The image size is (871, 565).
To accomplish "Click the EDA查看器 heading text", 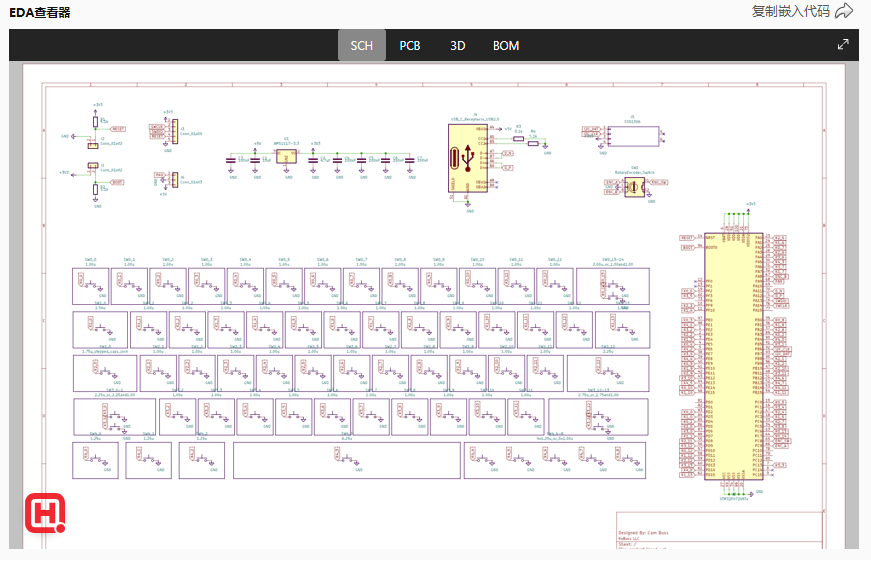I will pos(40,12).
